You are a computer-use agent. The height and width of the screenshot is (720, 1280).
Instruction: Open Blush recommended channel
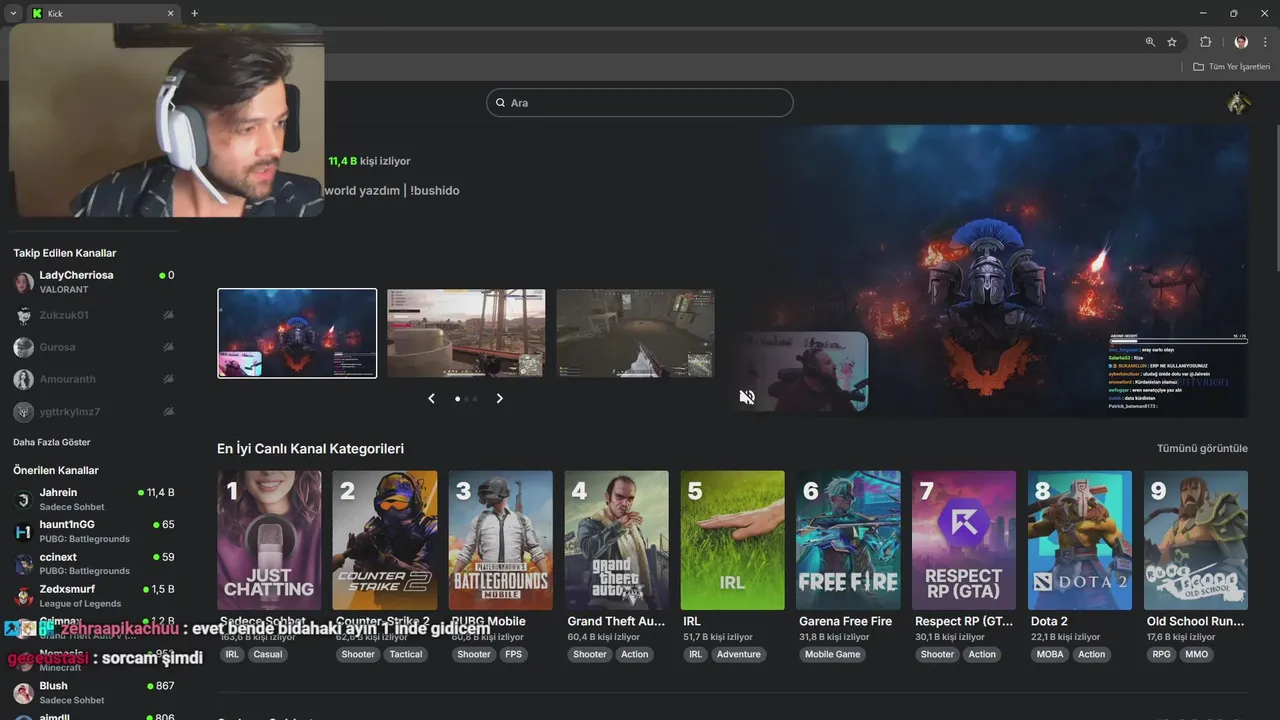pyautogui.click(x=94, y=692)
